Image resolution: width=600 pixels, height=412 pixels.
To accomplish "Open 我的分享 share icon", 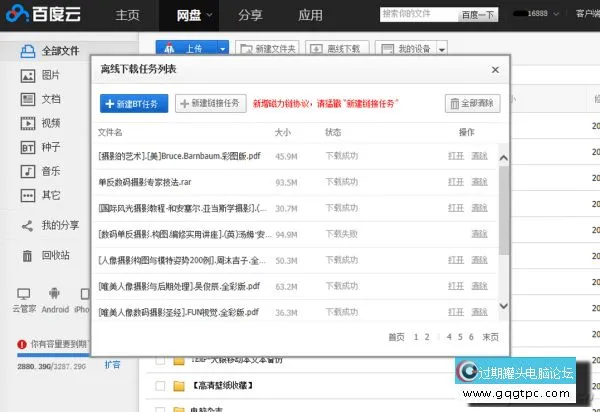I will (x=27, y=226).
